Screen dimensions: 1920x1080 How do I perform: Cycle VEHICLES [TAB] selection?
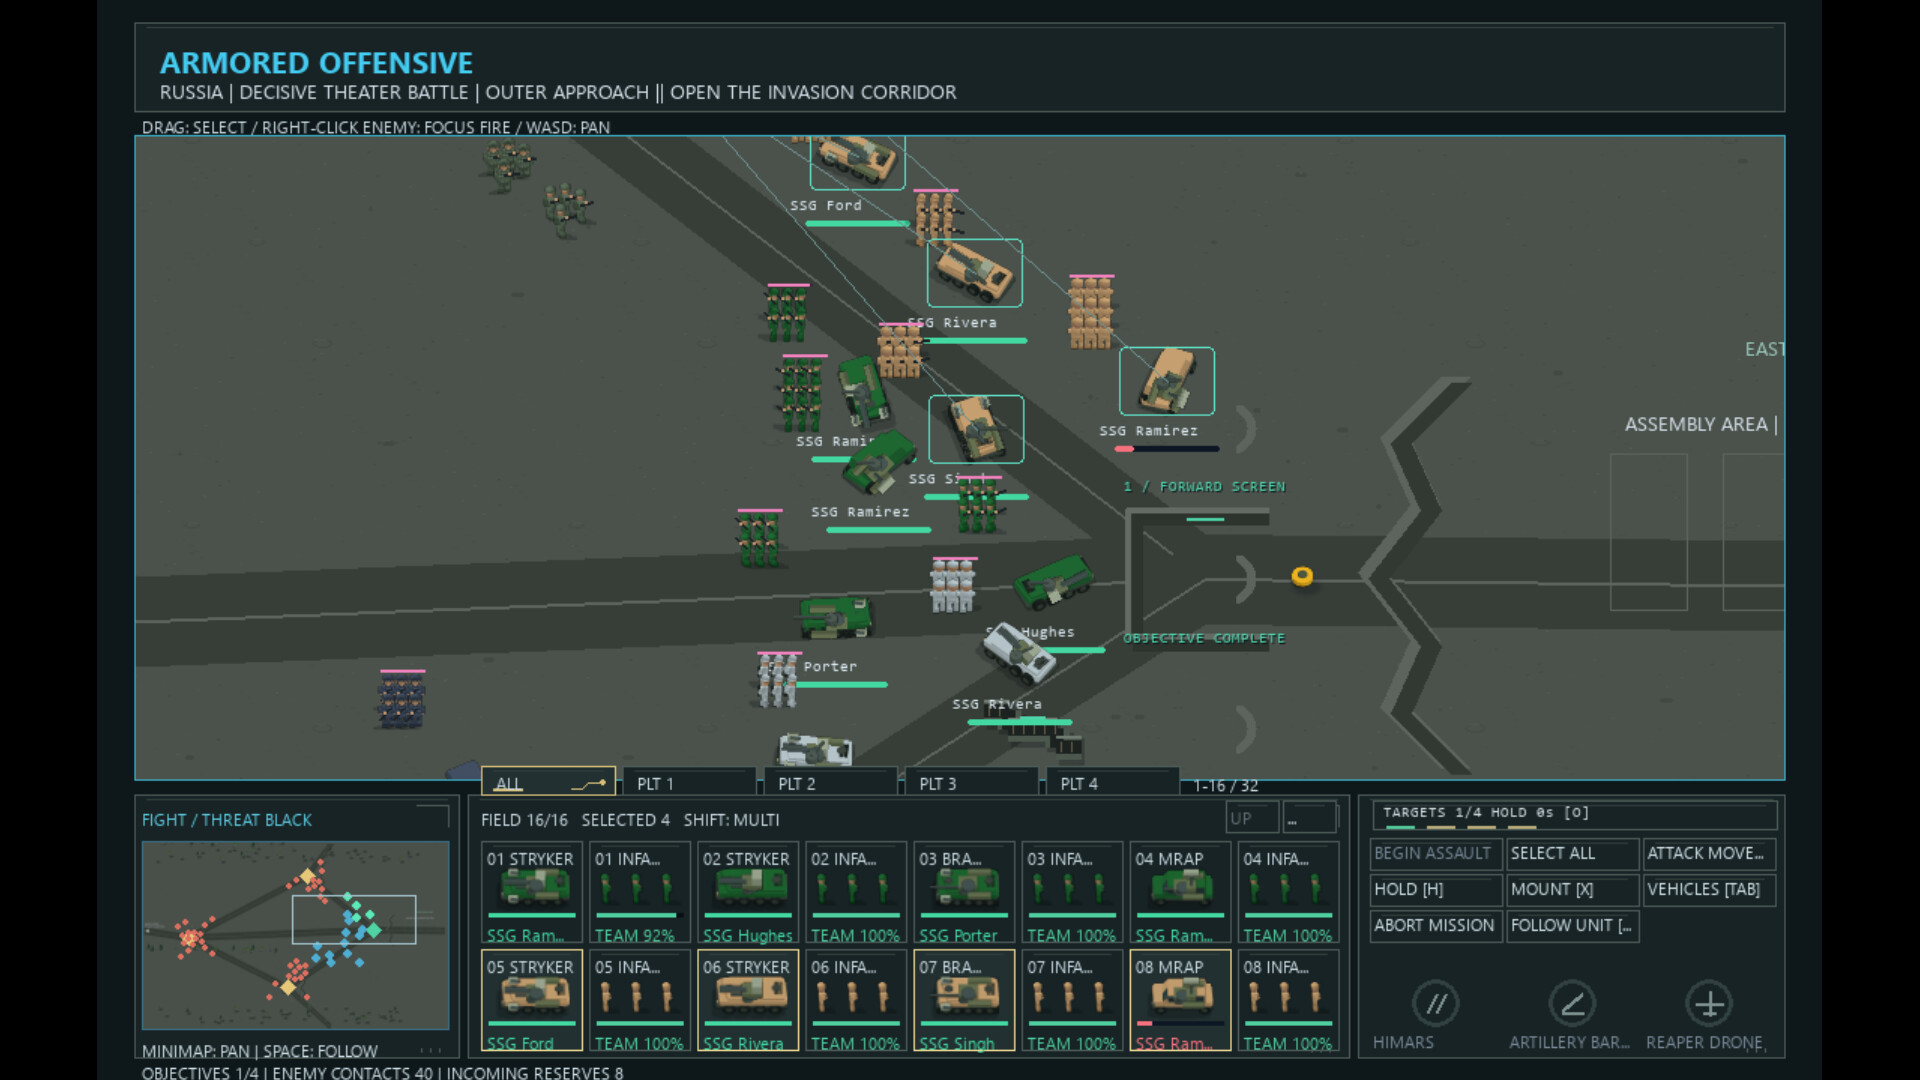pos(1709,890)
